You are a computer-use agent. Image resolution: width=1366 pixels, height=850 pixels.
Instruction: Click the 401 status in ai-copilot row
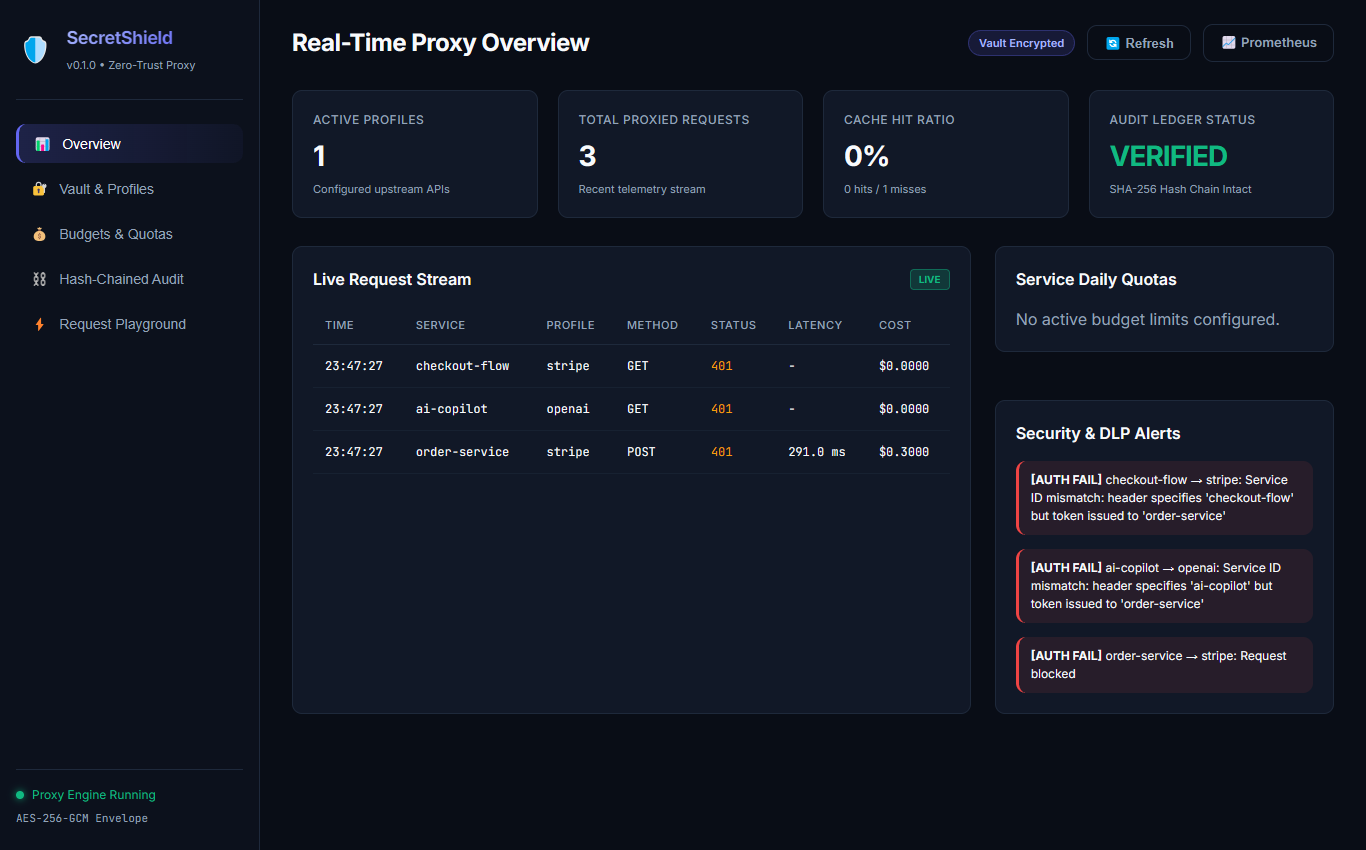tap(722, 409)
